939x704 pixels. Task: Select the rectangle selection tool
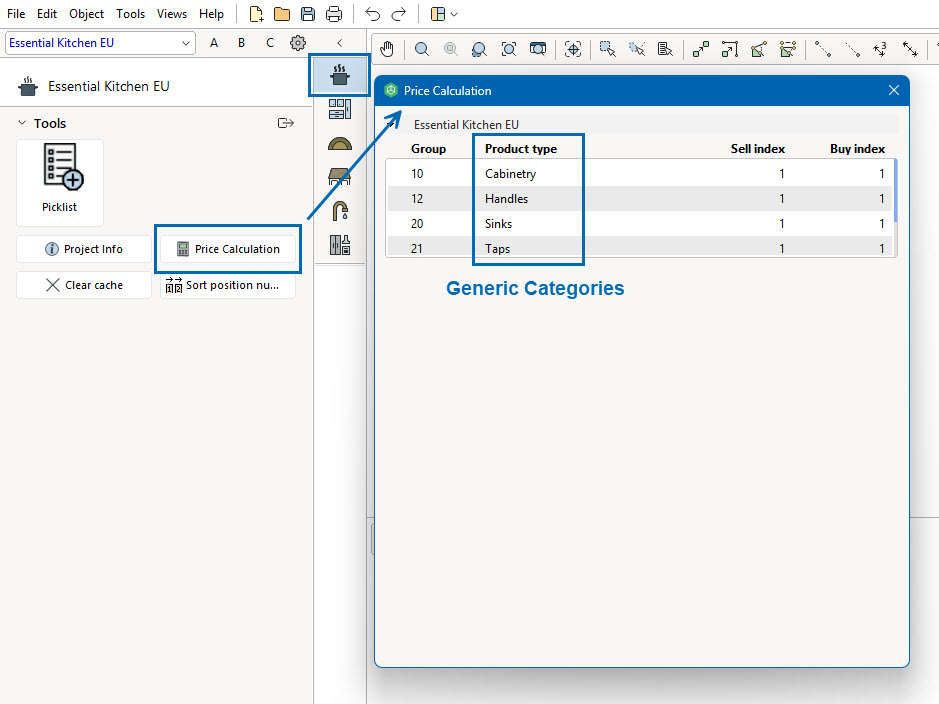pyautogui.click(x=608, y=49)
